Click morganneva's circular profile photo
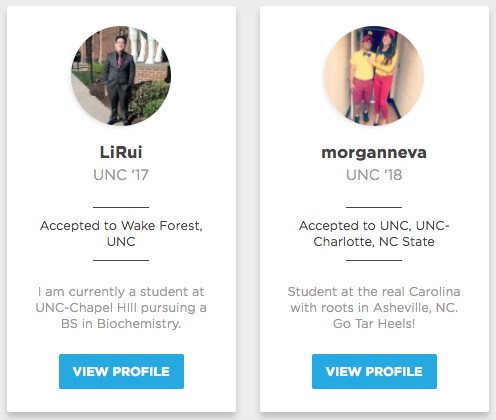This screenshot has height=420, width=496. tap(374, 76)
